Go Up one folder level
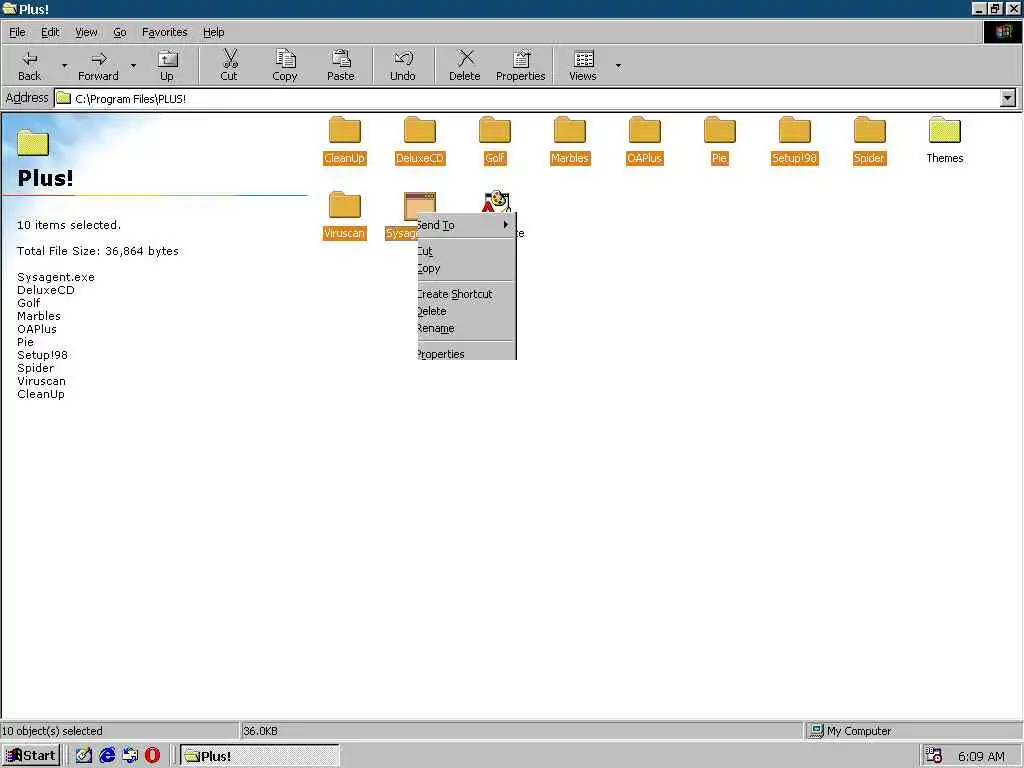Screen dimensions: 1024x768 [167, 65]
